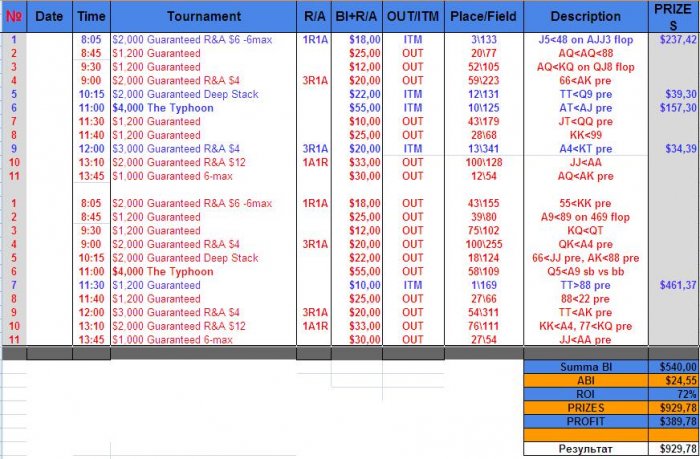The width and height of the screenshot is (700, 459).
Task: Select description AT<AJ pre
Action: pyautogui.click(x=586, y=108)
